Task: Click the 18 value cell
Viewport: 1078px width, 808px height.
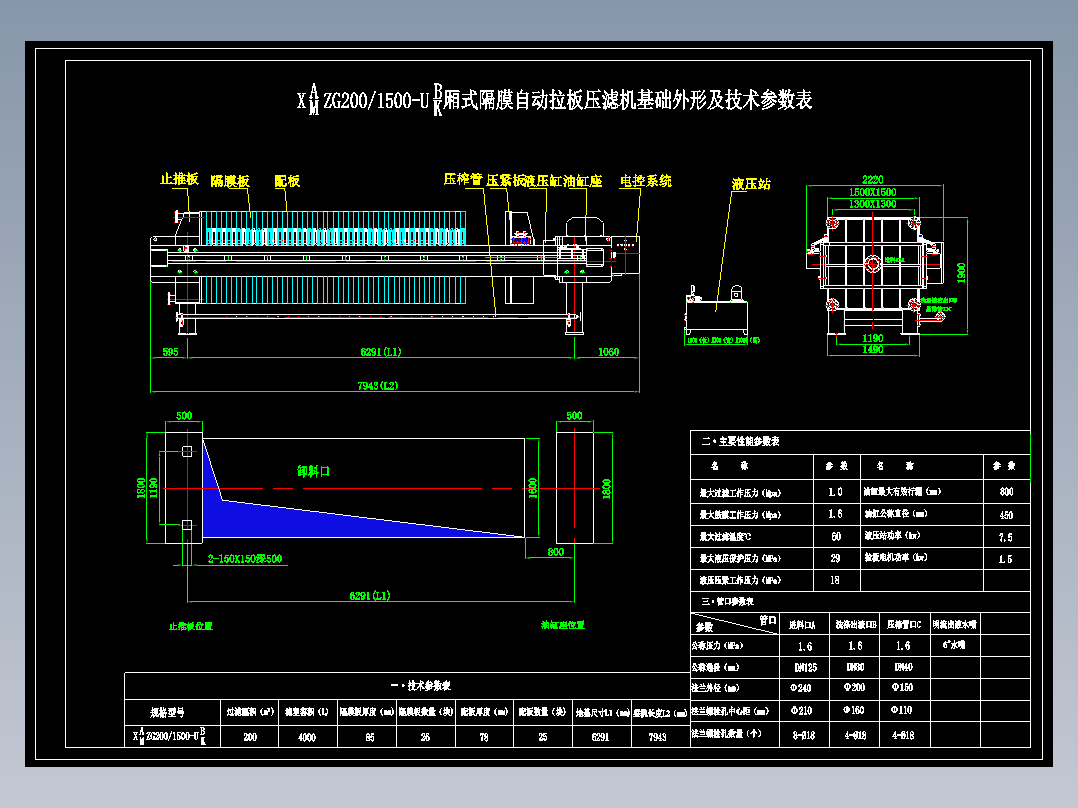Action: pos(835,580)
